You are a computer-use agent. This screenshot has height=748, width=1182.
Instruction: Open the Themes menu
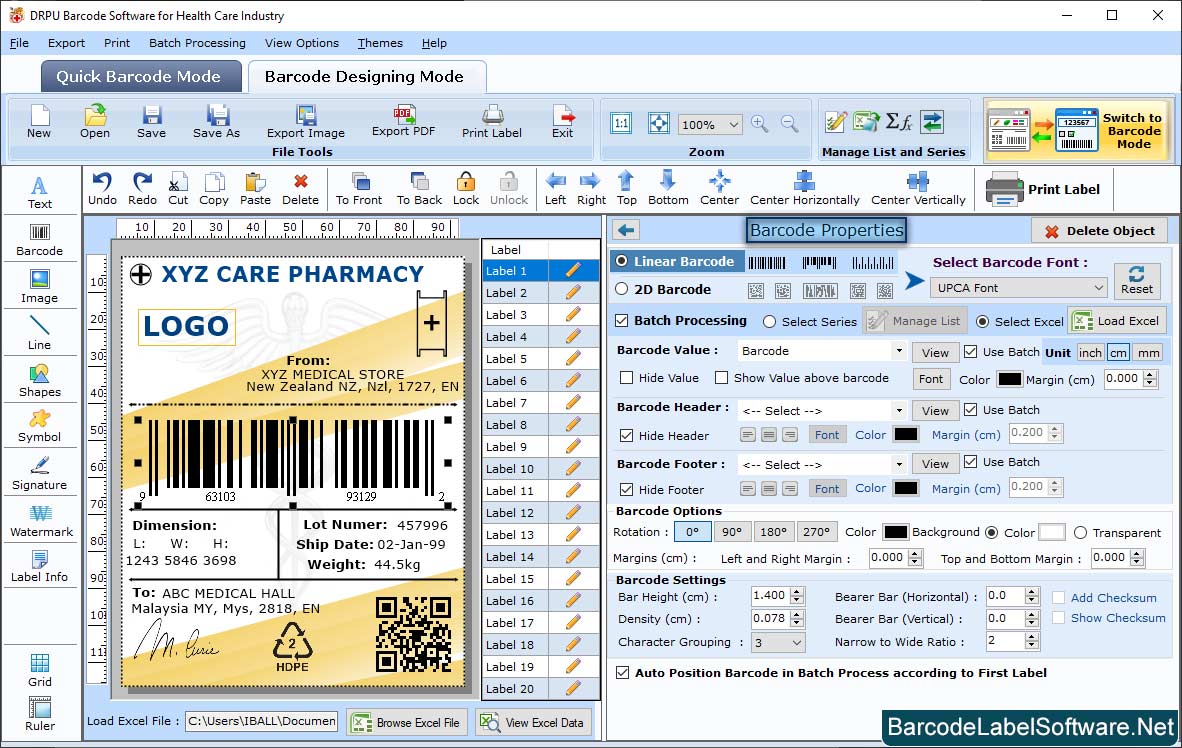pos(380,43)
